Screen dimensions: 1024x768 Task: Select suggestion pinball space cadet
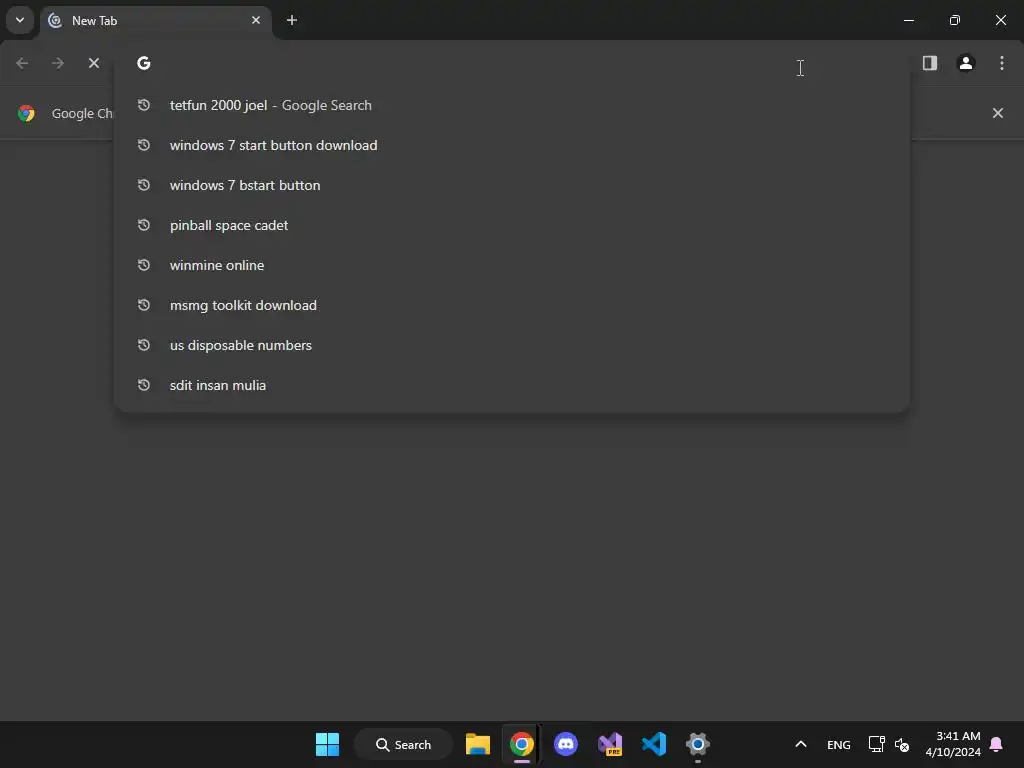click(x=512, y=225)
